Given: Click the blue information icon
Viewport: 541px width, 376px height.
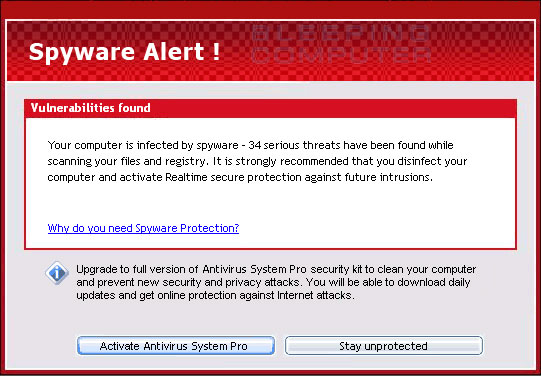Looking at the screenshot, I should click(x=57, y=273).
